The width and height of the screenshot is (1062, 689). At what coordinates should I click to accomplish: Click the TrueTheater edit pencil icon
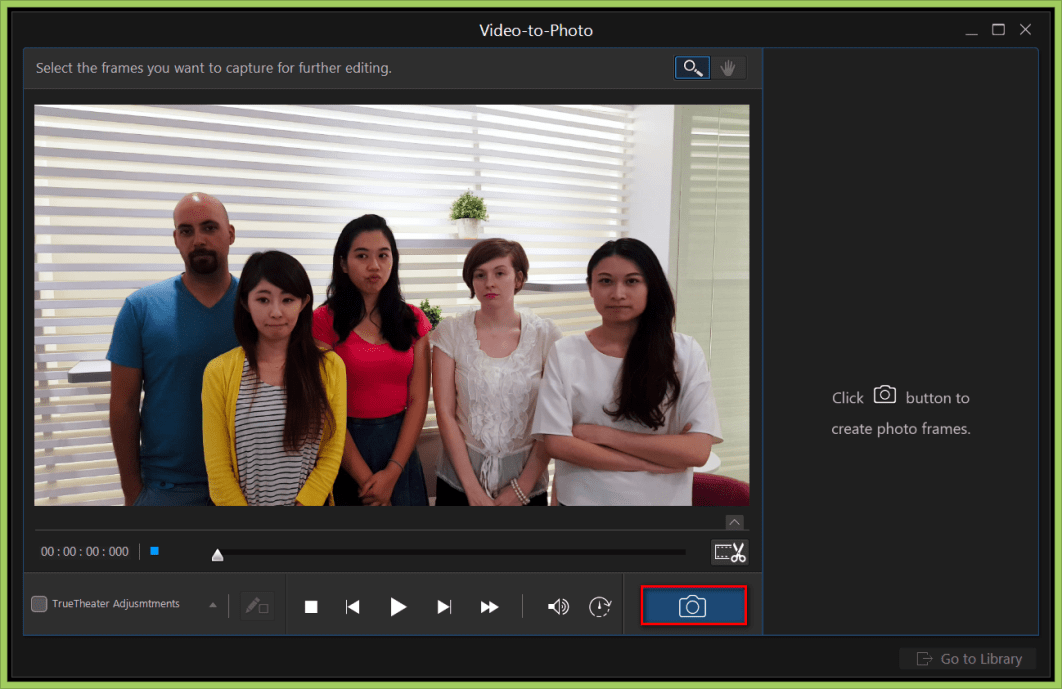click(257, 606)
